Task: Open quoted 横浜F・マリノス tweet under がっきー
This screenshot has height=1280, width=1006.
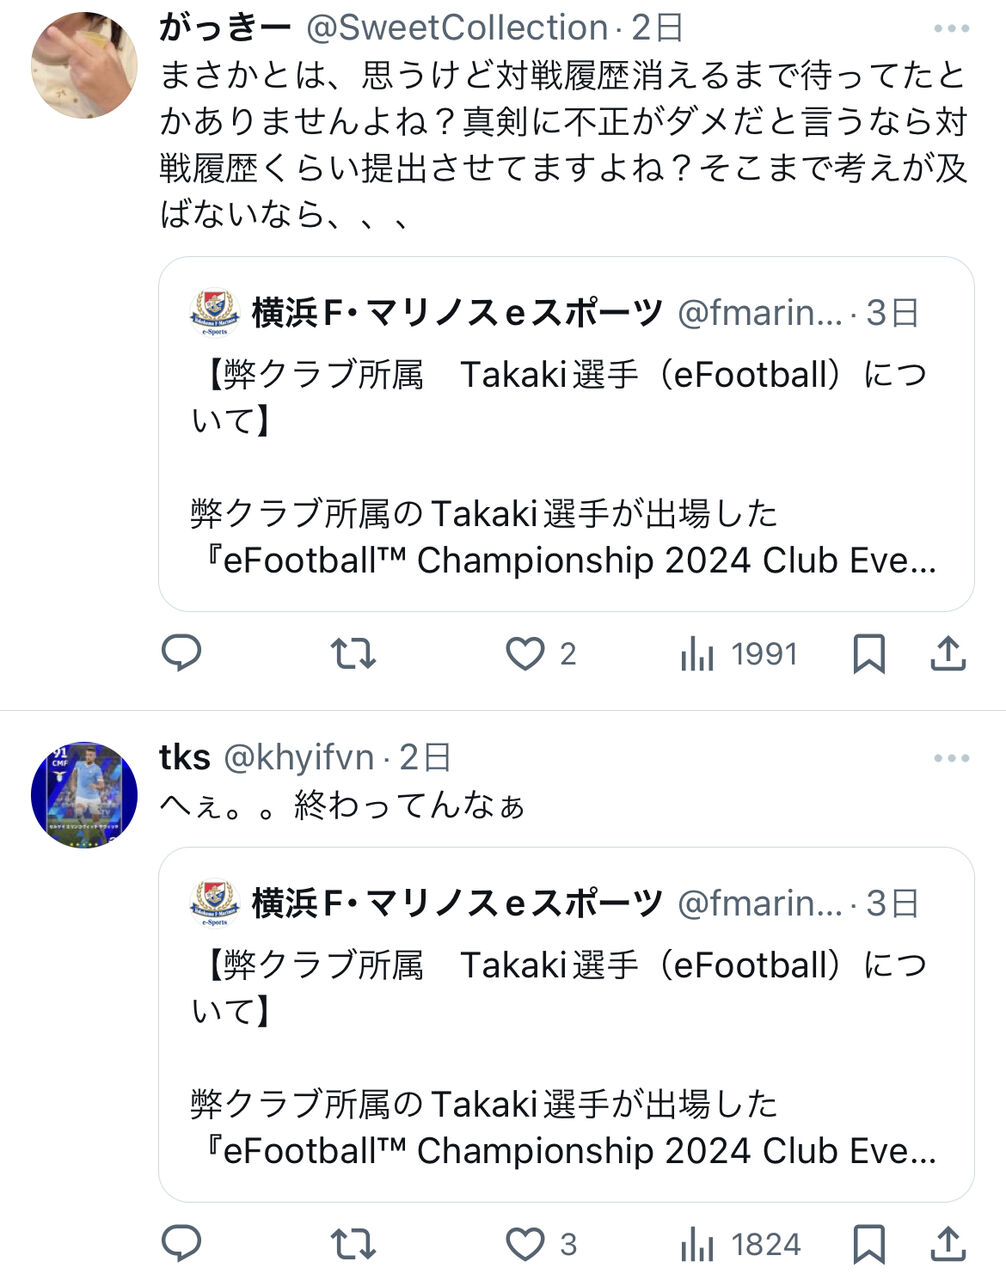Action: pyautogui.click(x=566, y=434)
